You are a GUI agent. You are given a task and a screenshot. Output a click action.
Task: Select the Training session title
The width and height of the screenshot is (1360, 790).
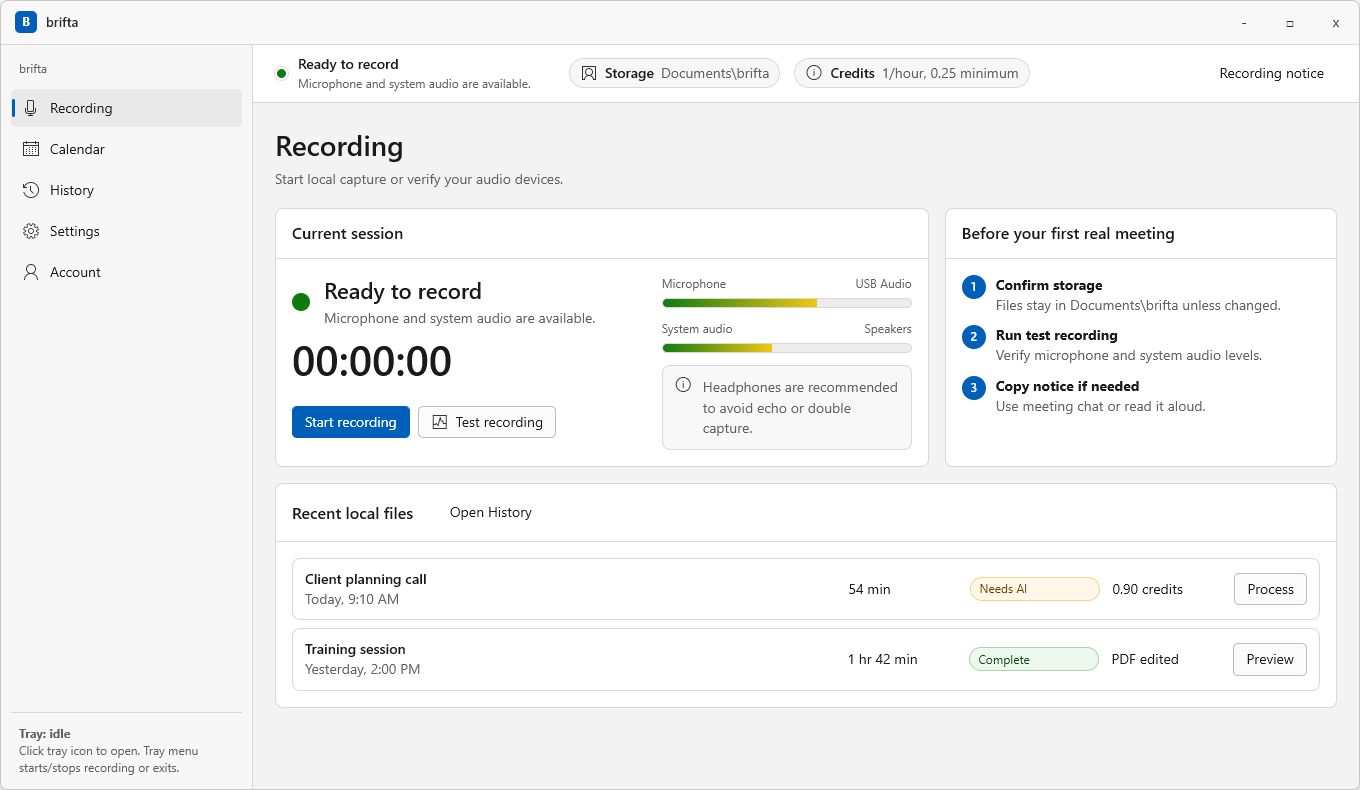pos(355,649)
